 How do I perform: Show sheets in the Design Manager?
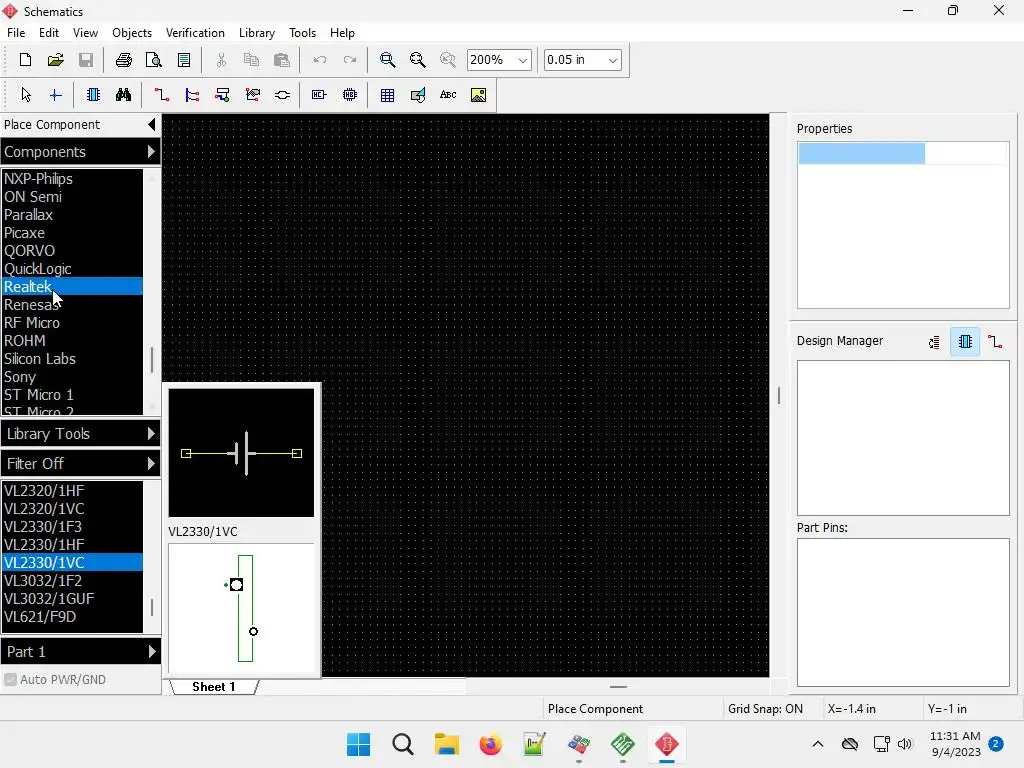point(935,342)
